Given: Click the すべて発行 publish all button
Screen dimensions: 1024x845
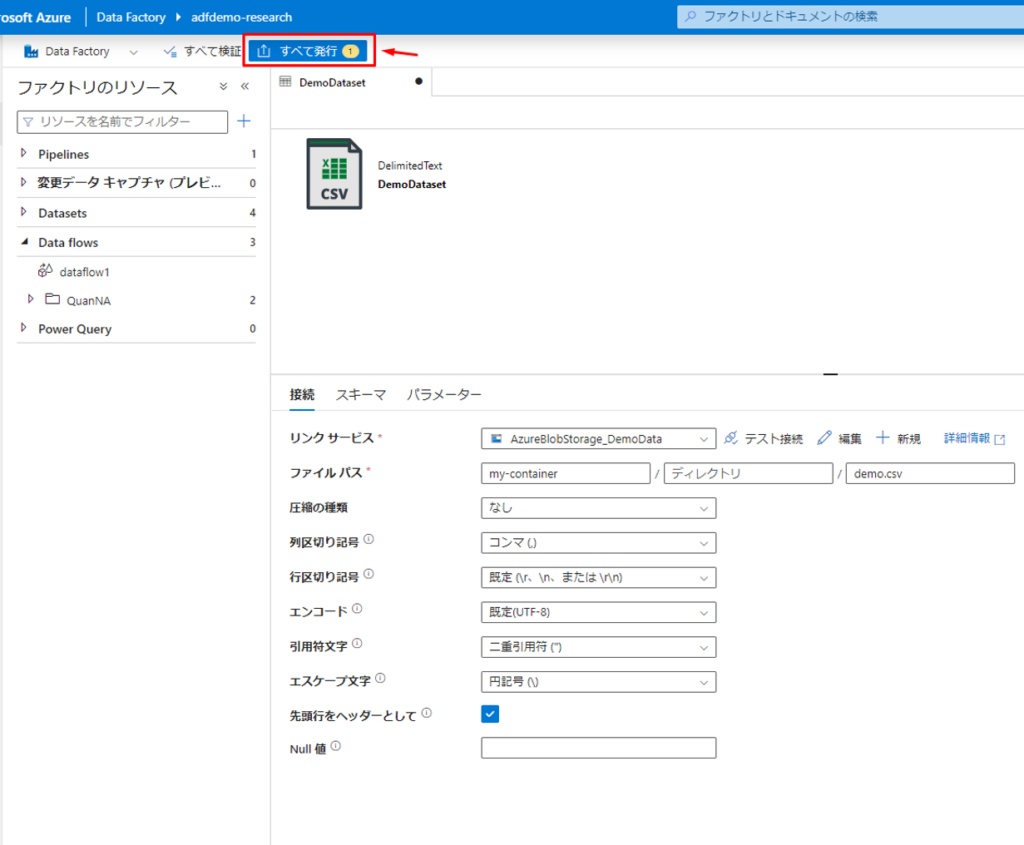Looking at the screenshot, I should pos(308,51).
